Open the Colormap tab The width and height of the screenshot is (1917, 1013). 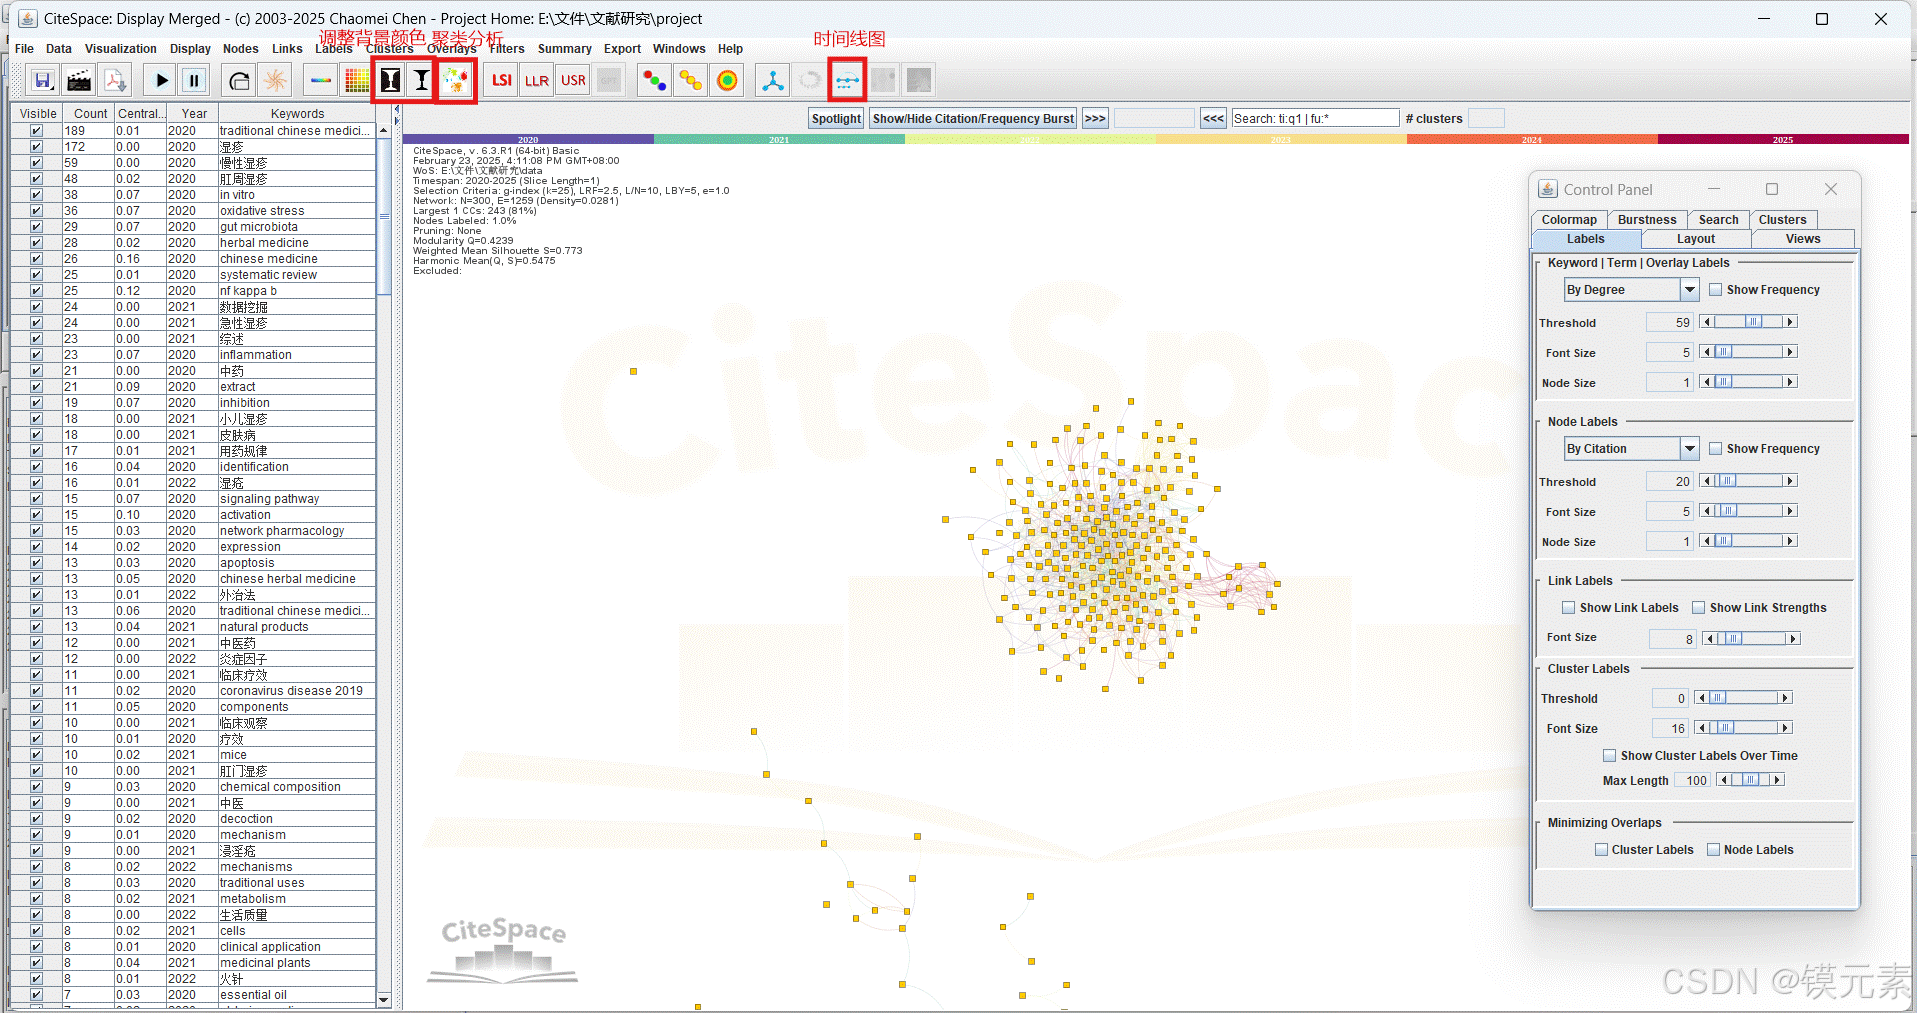pyautogui.click(x=1569, y=220)
